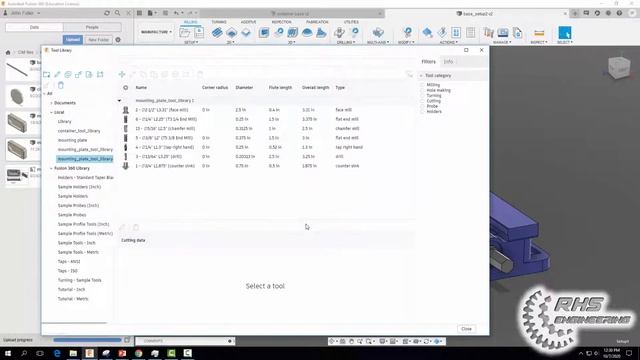Delete the library using the trash can icon
Screen dimensions: 640x360
click(x=61, y=85)
